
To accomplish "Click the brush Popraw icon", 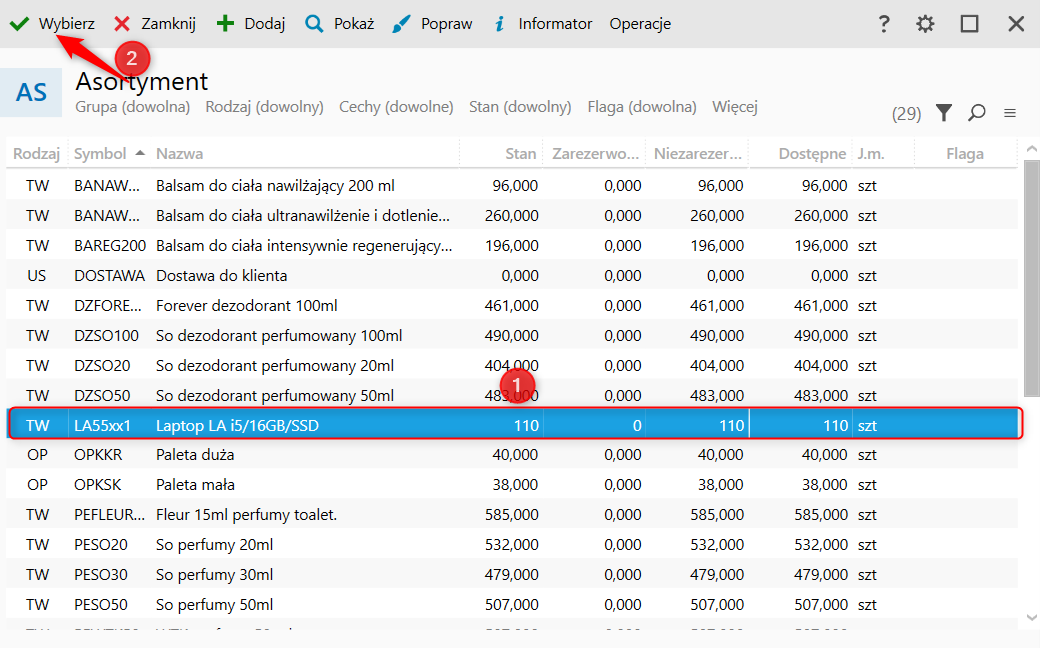I will click(401, 24).
